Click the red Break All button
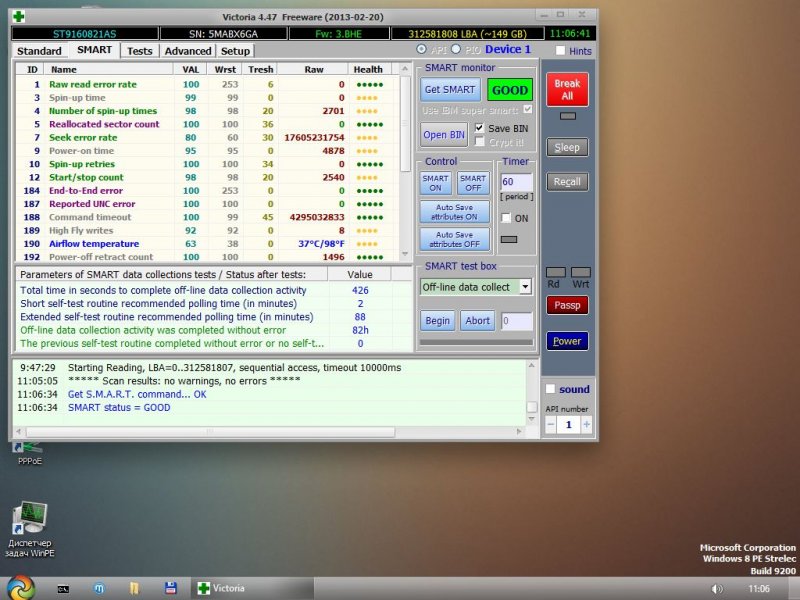800x600 pixels. click(567, 90)
